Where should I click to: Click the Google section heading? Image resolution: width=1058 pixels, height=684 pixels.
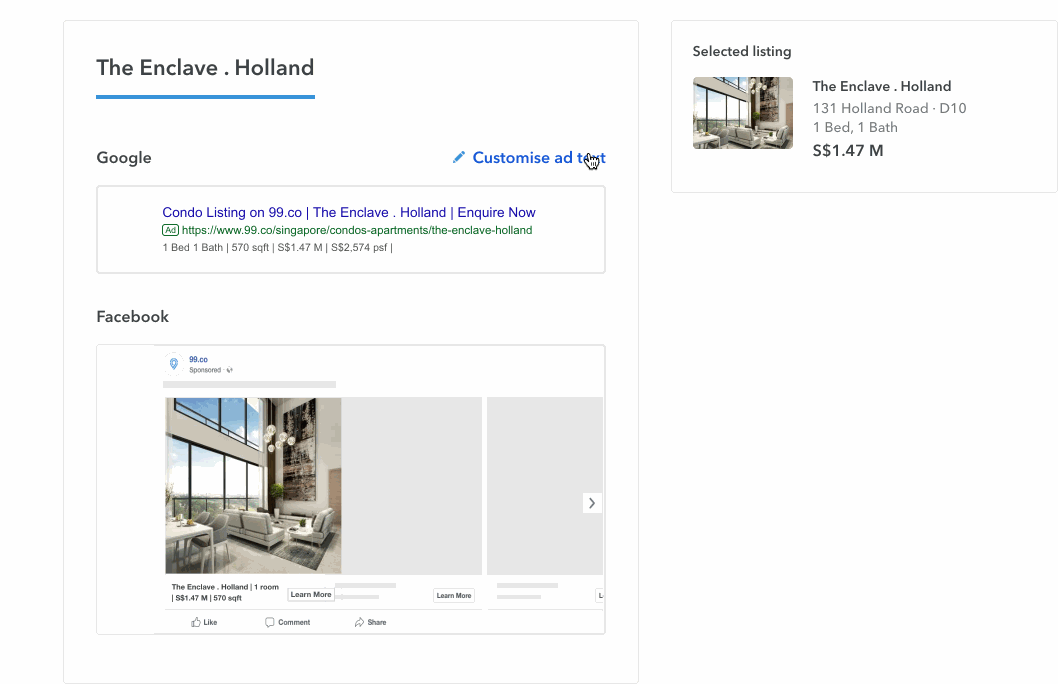tap(123, 158)
